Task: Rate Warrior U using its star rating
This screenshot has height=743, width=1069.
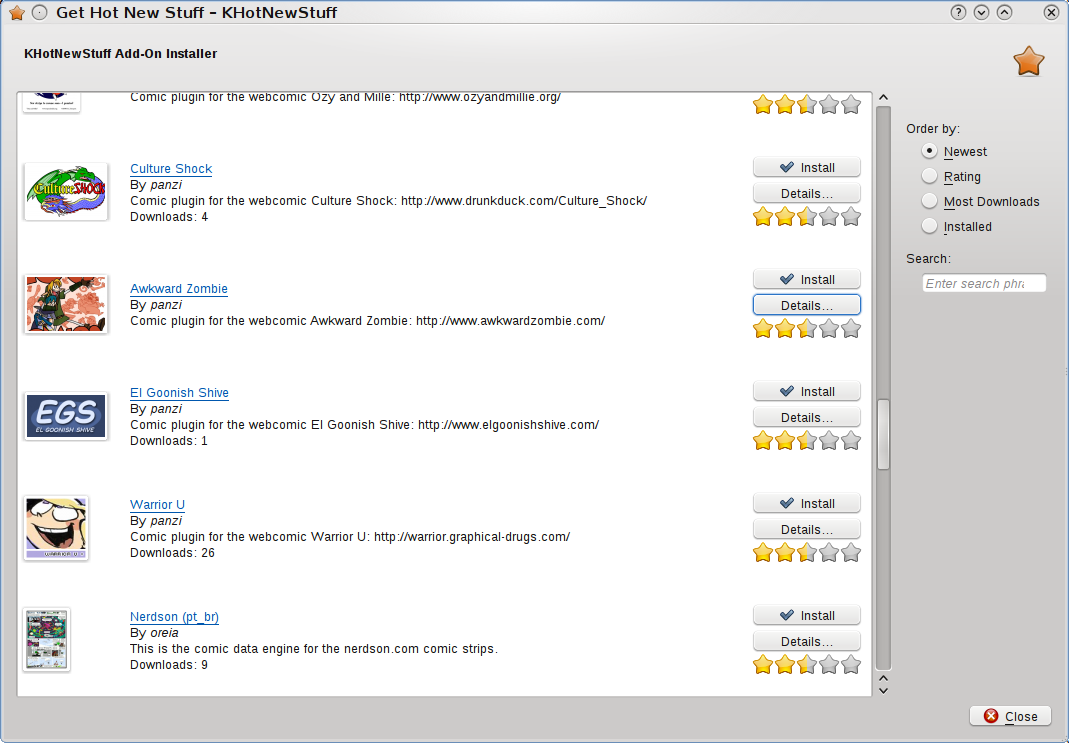Action: point(807,553)
